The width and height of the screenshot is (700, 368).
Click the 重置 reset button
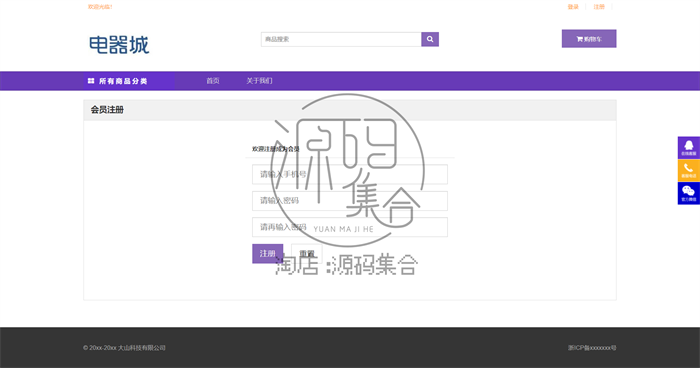coord(307,253)
